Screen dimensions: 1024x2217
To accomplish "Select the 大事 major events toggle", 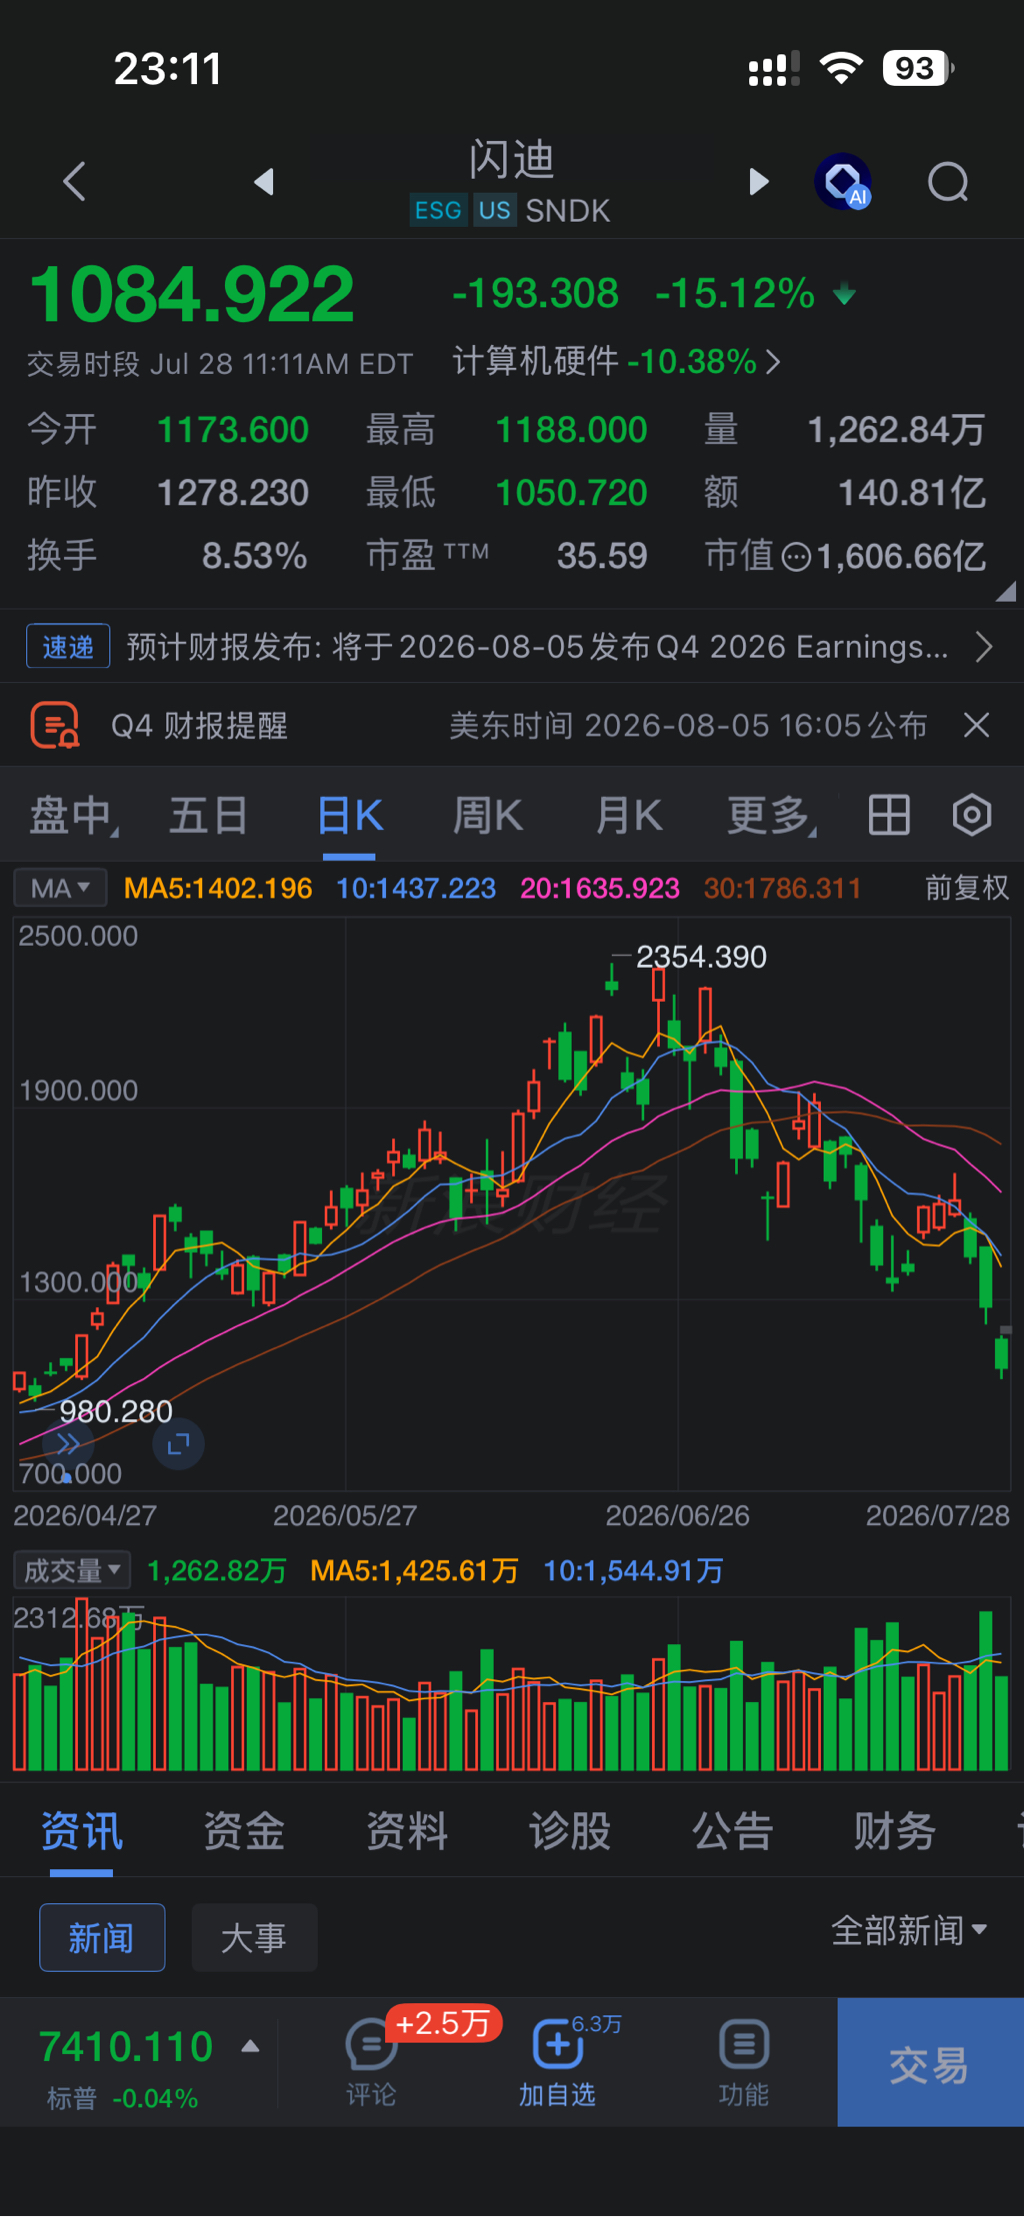I will tap(254, 1937).
